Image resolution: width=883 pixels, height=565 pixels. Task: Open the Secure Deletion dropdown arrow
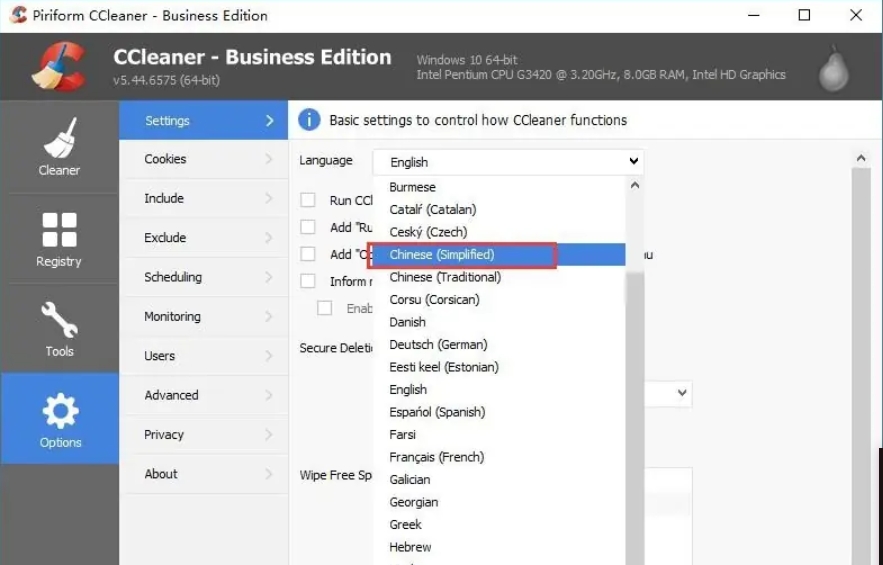coord(682,393)
